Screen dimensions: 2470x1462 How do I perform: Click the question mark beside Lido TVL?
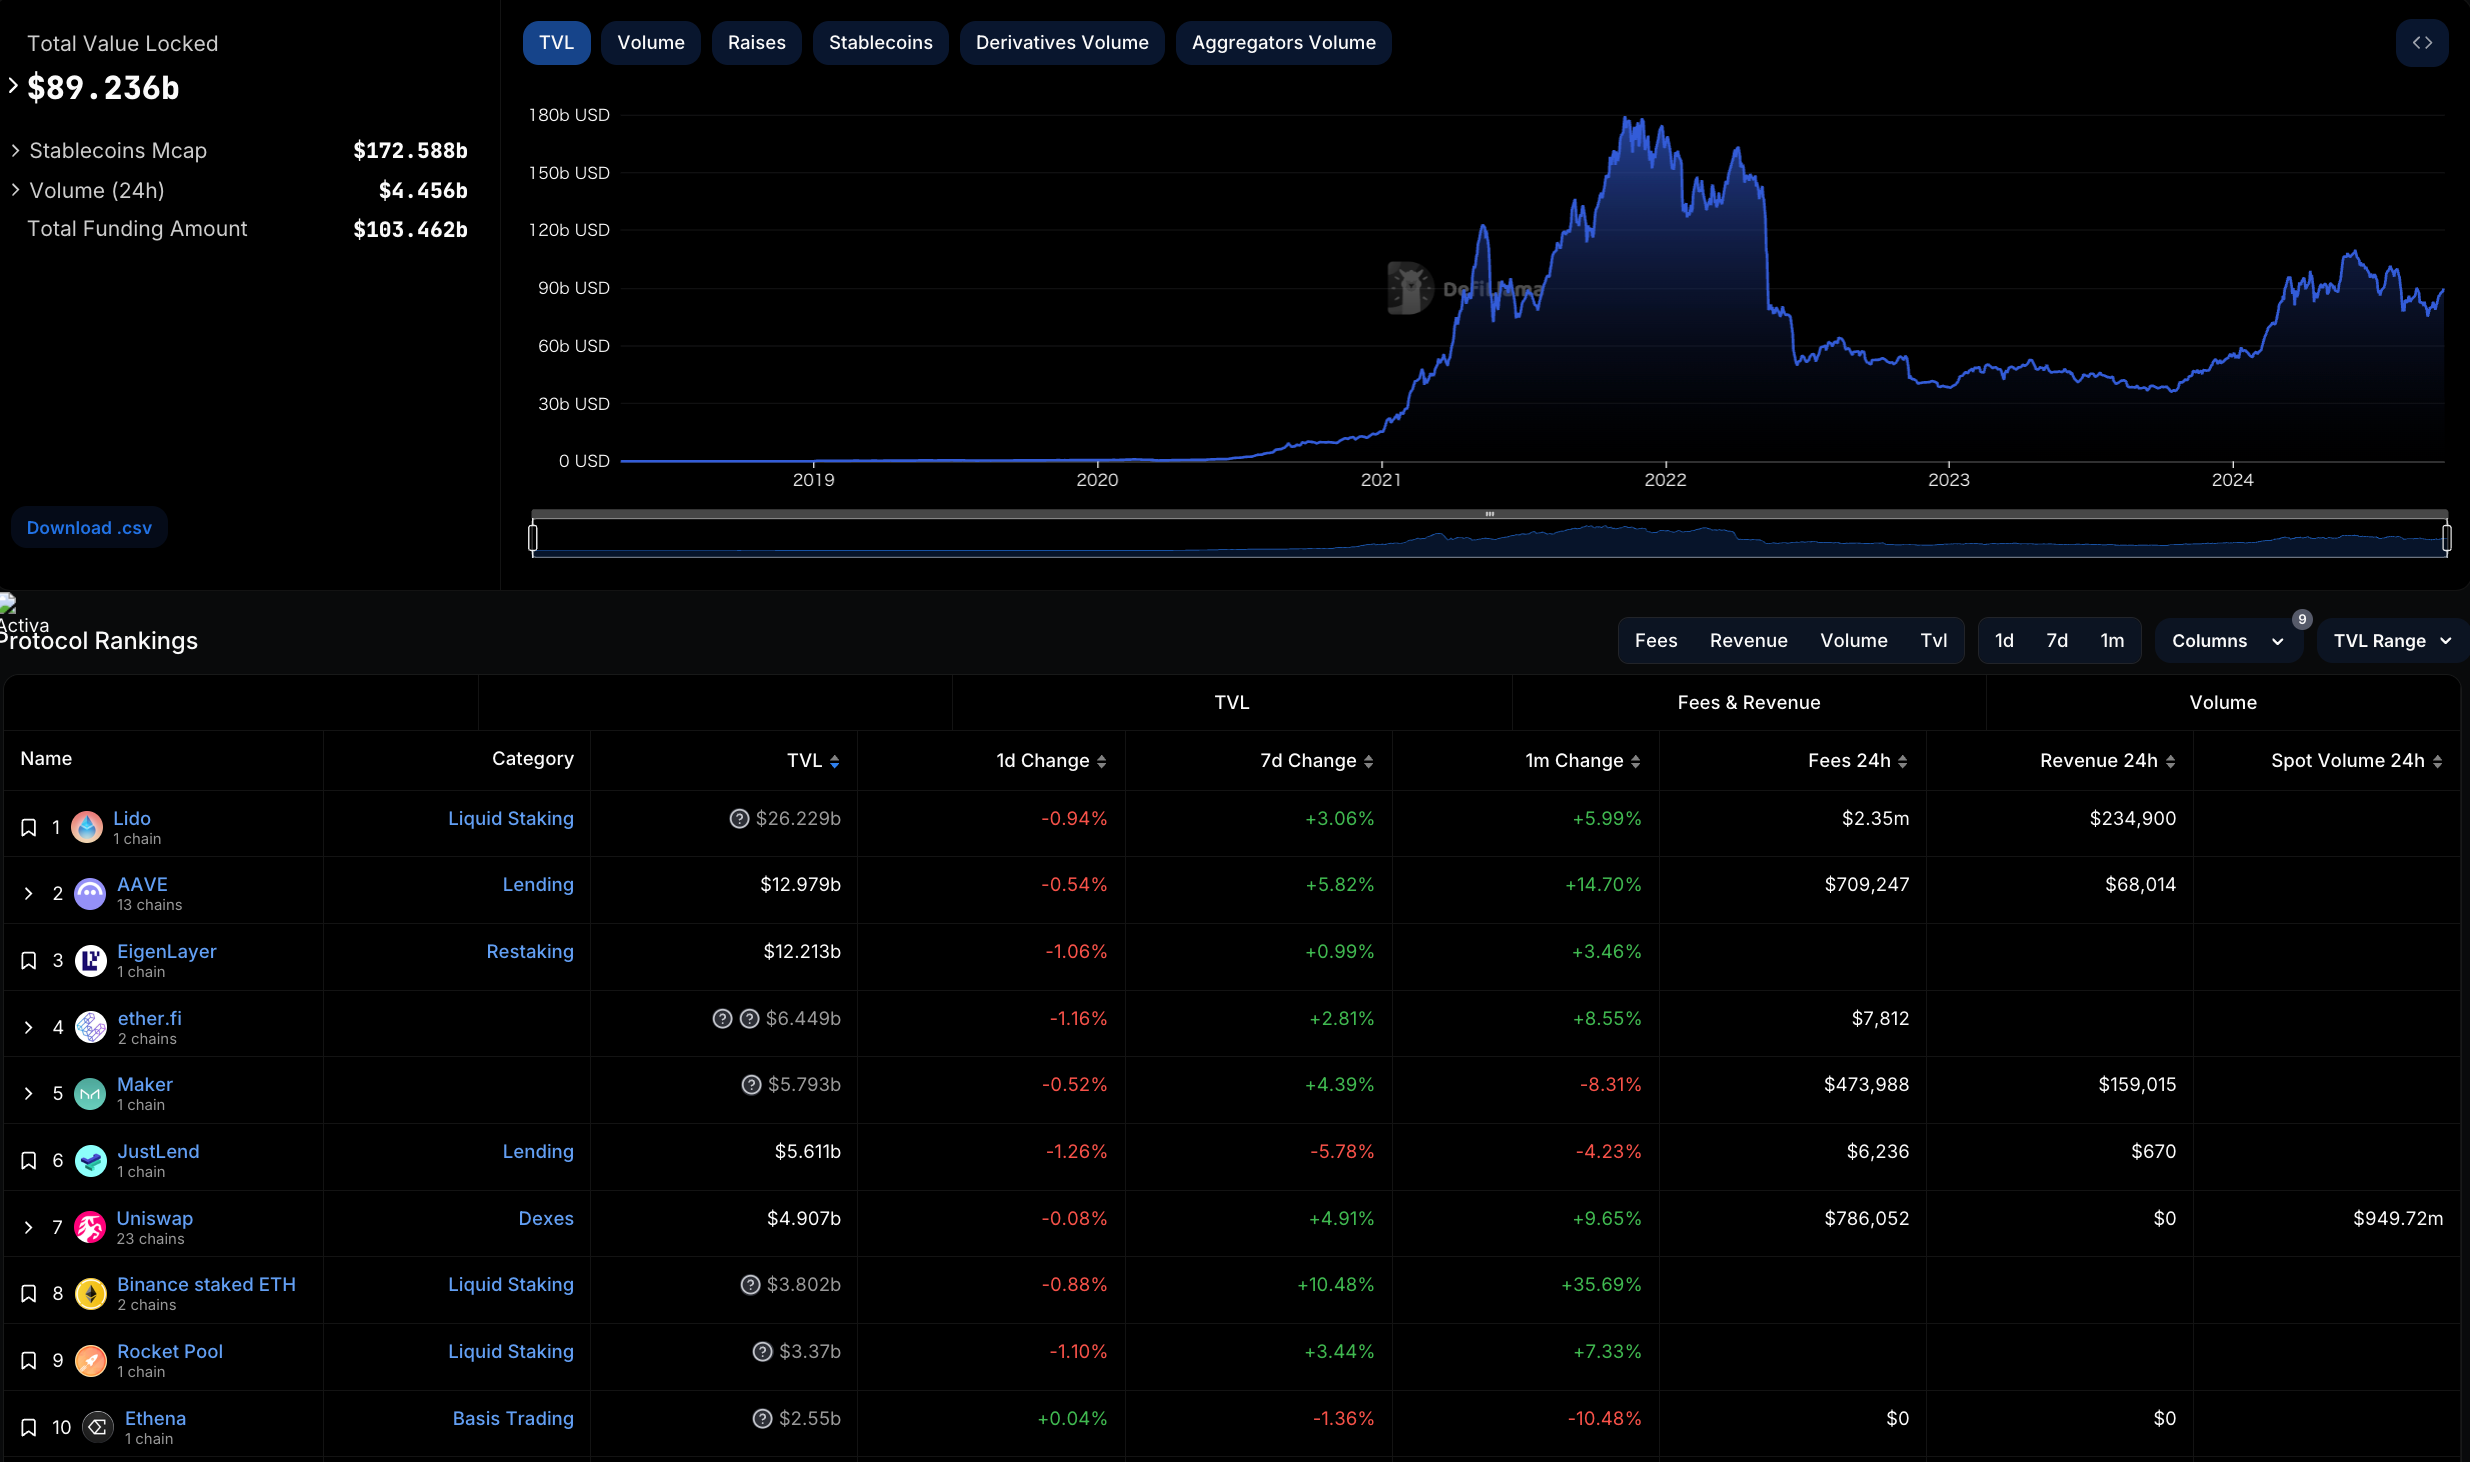pos(739,819)
